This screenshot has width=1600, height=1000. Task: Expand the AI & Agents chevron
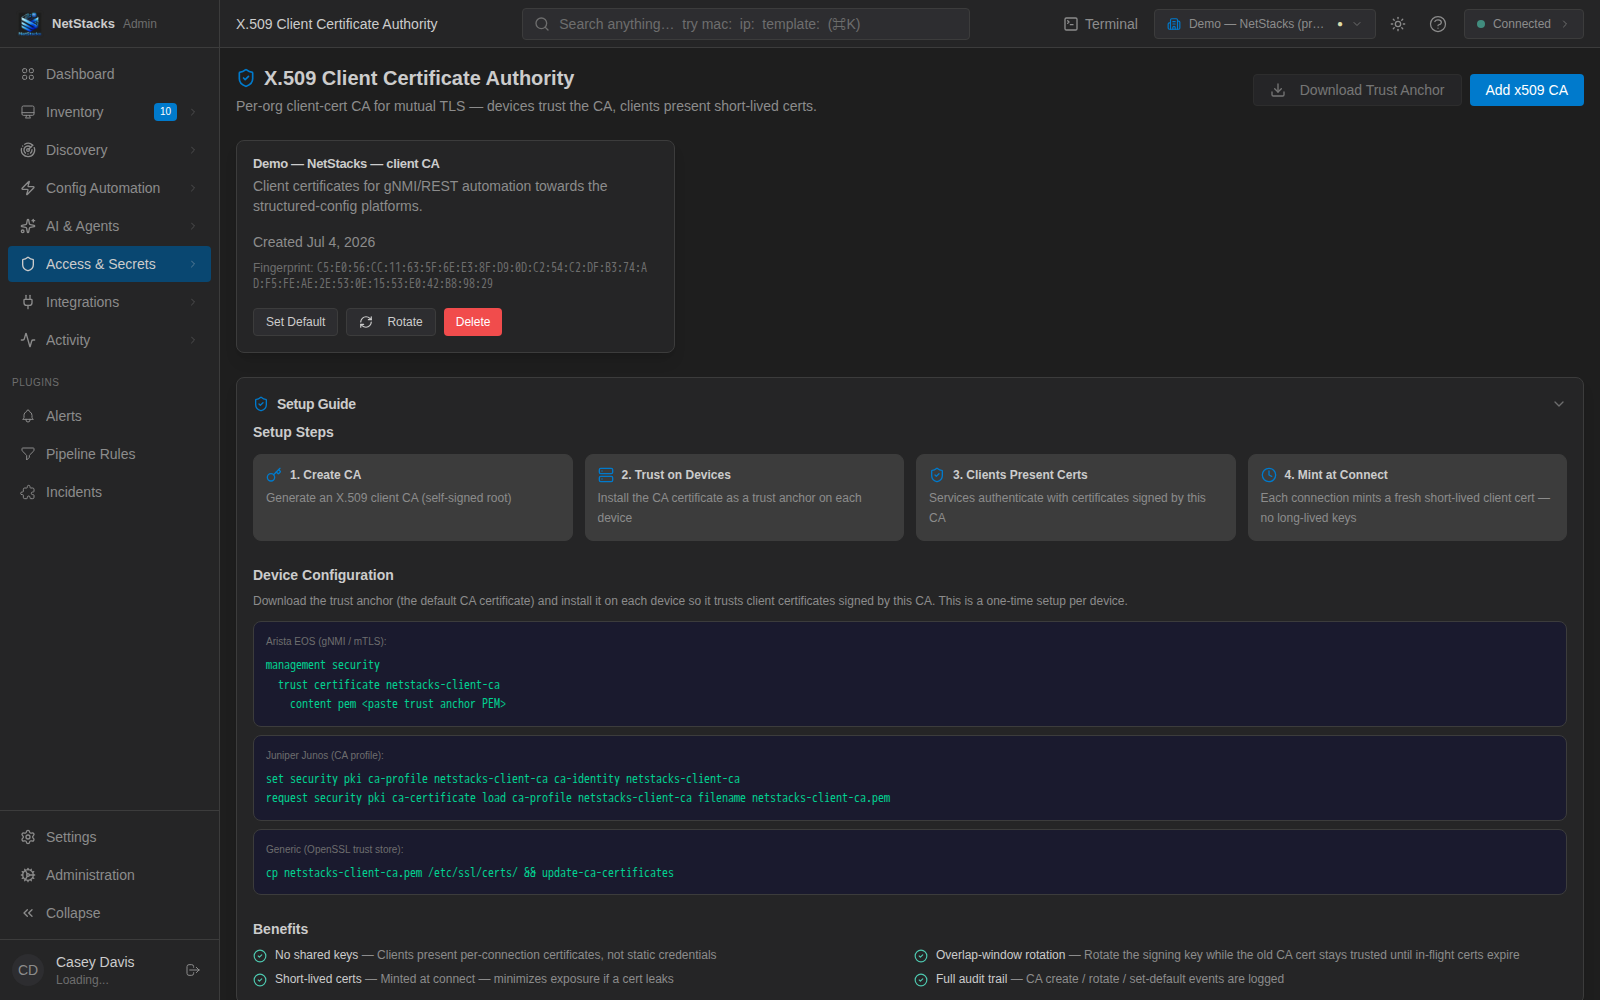pyautogui.click(x=193, y=226)
